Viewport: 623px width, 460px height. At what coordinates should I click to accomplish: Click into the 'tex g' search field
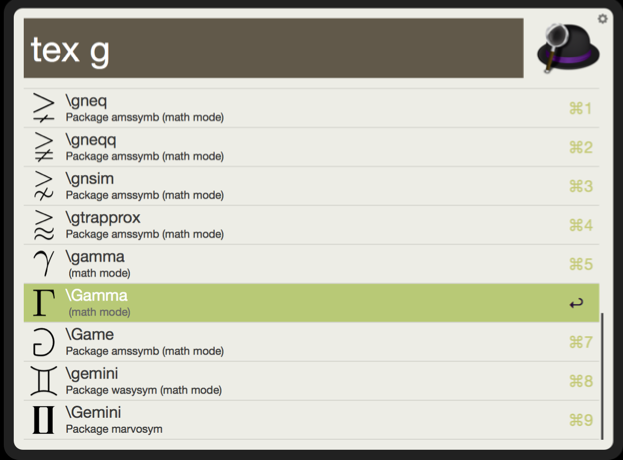[x=273, y=48]
